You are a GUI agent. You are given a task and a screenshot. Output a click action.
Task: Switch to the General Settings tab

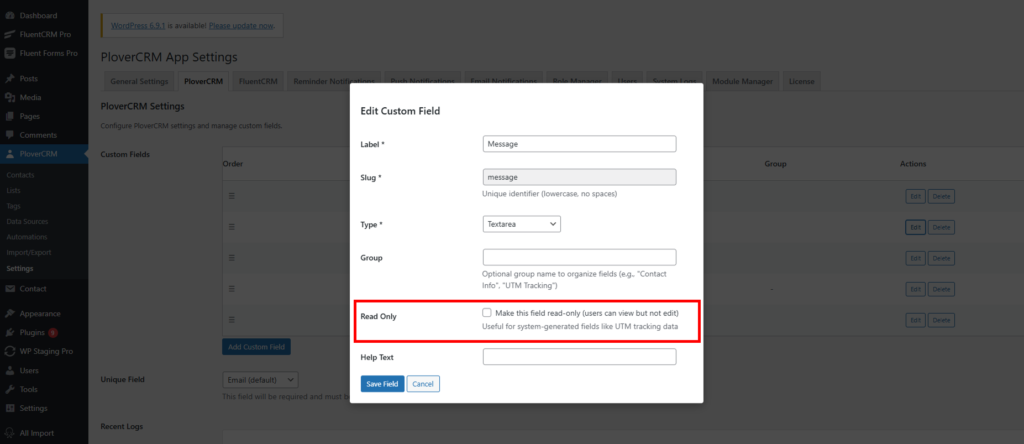(x=139, y=81)
